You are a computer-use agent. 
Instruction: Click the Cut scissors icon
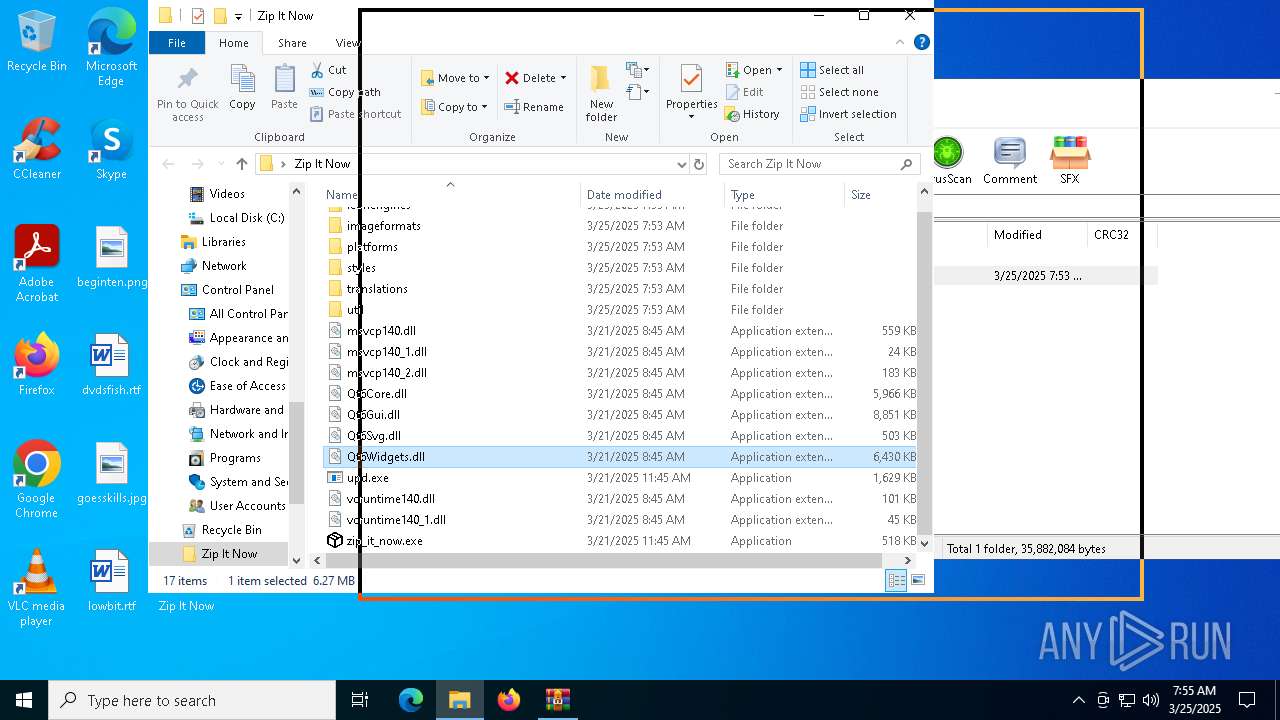coord(317,70)
